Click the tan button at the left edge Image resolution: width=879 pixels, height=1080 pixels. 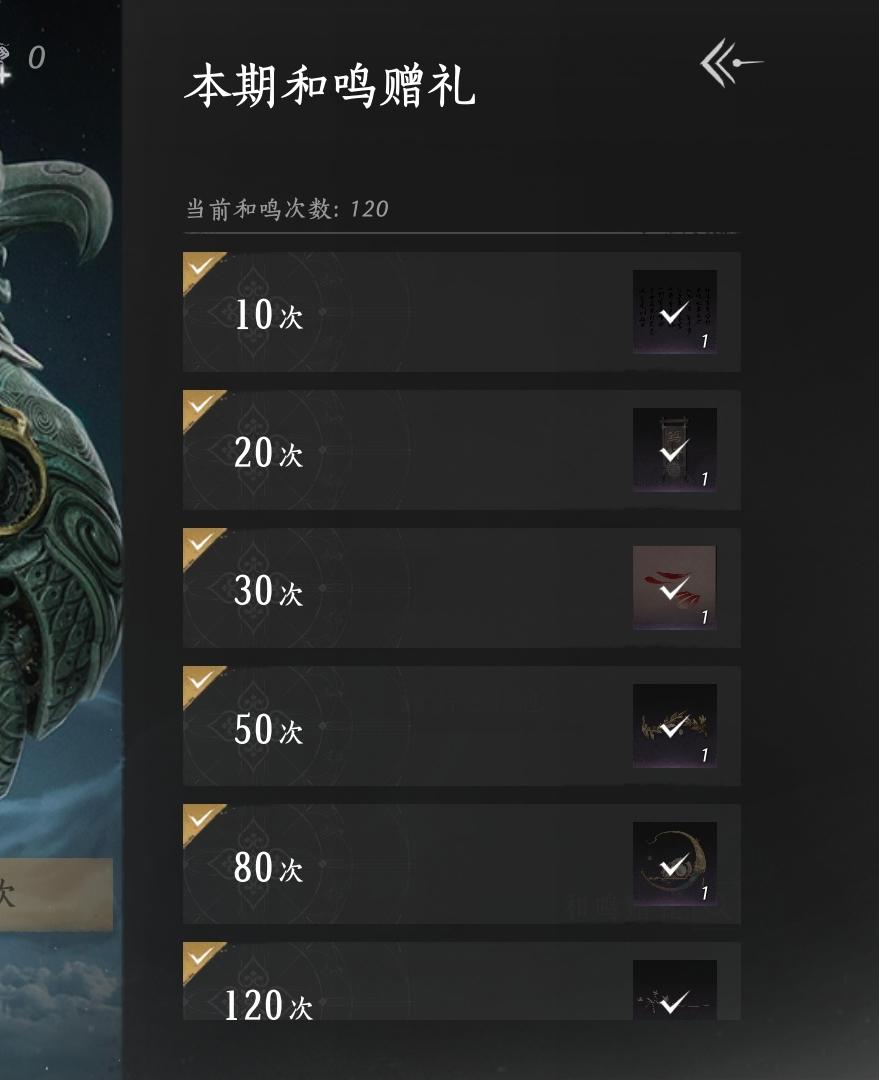coord(55,893)
